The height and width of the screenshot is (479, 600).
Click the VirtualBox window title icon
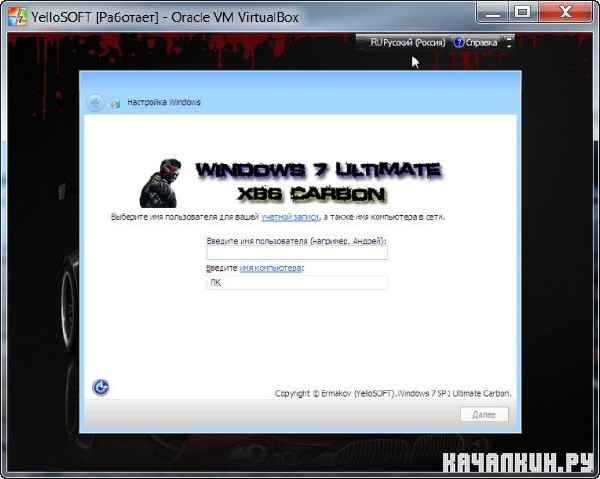pyautogui.click(x=17, y=17)
